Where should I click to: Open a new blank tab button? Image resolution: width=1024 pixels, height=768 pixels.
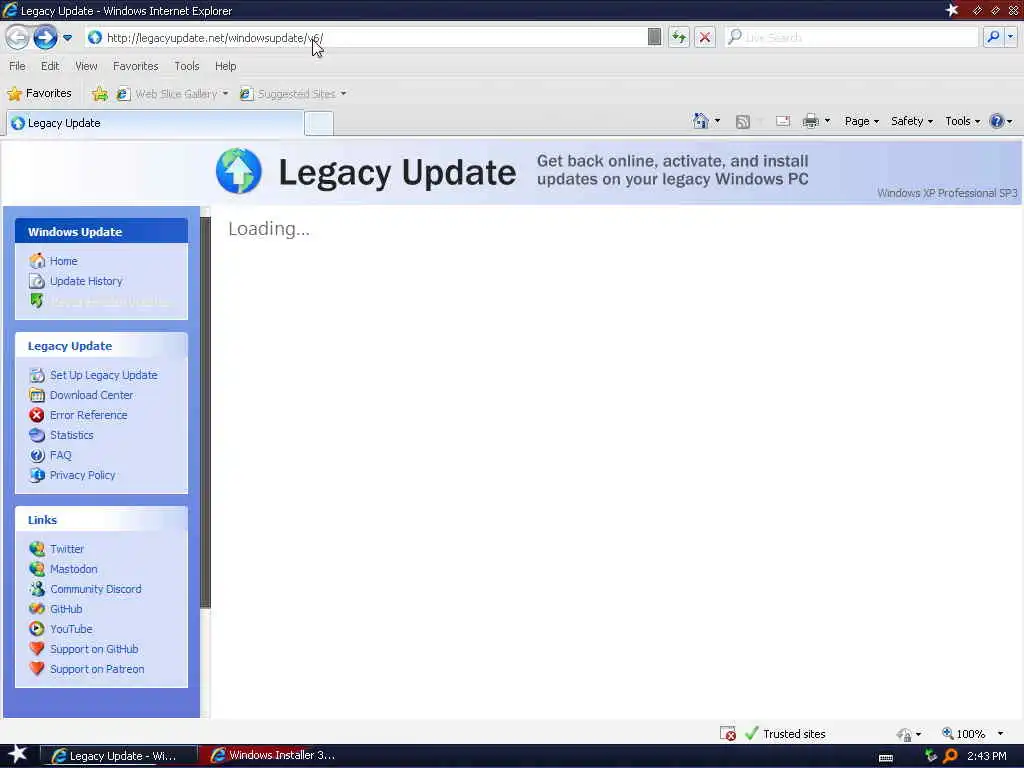click(319, 123)
